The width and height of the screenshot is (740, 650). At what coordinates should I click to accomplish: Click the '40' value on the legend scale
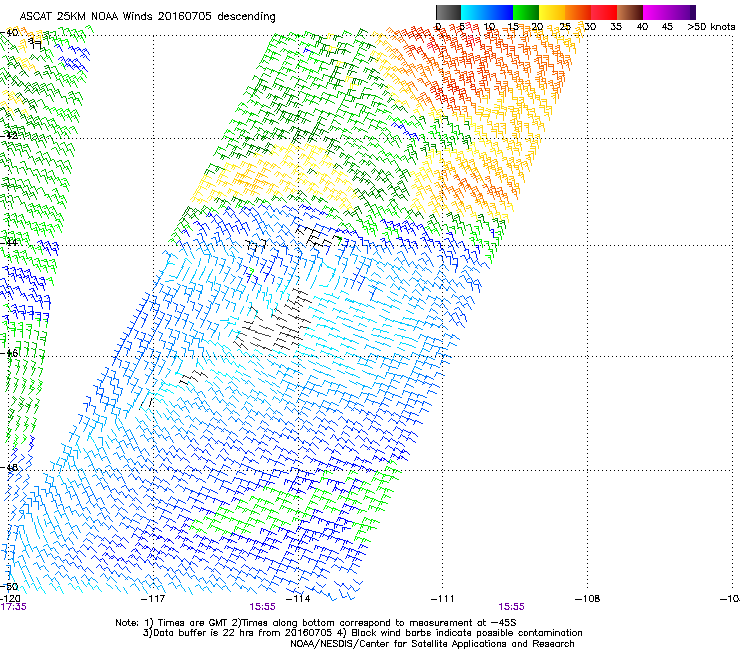(x=642, y=27)
